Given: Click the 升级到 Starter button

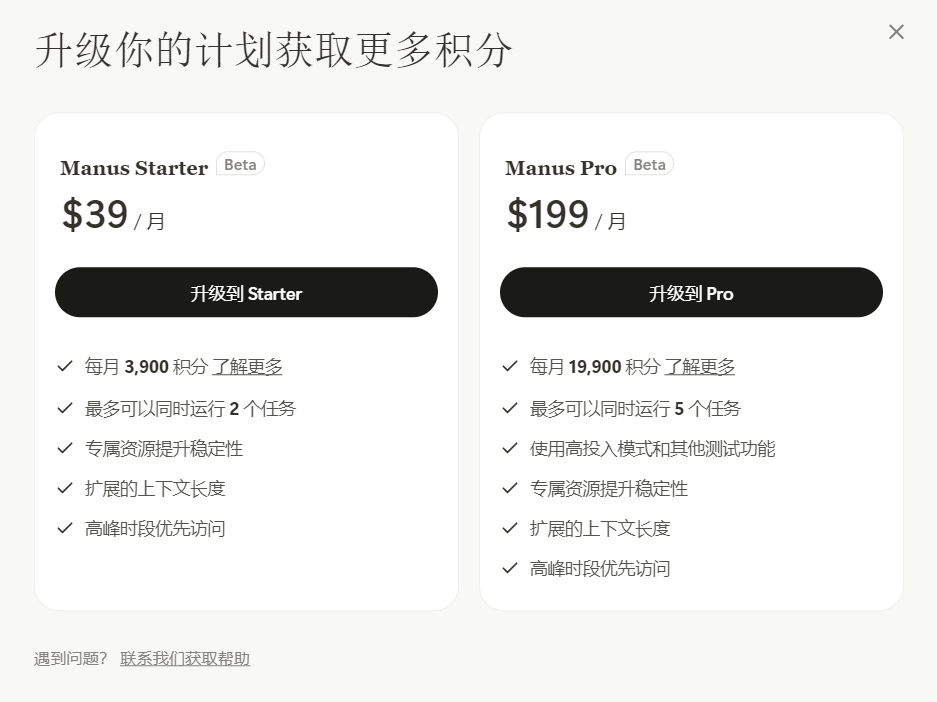Looking at the screenshot, I should (x=246, y=292).
